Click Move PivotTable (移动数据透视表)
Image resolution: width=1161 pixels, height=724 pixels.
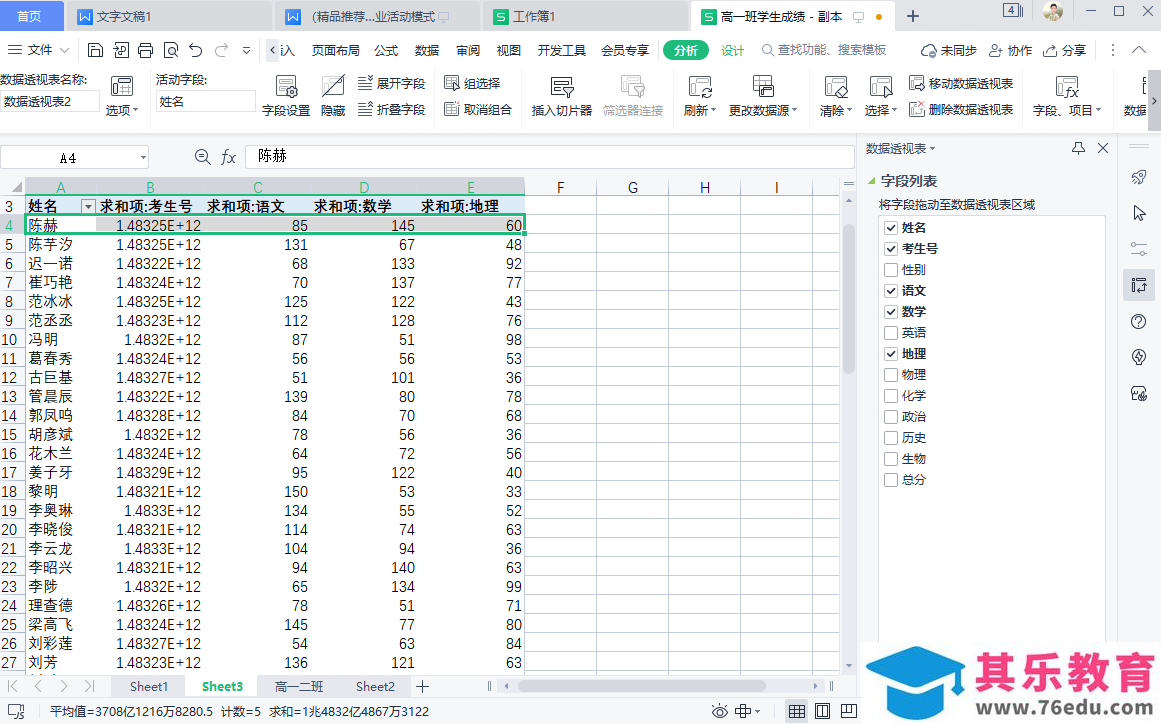[961, 83]
